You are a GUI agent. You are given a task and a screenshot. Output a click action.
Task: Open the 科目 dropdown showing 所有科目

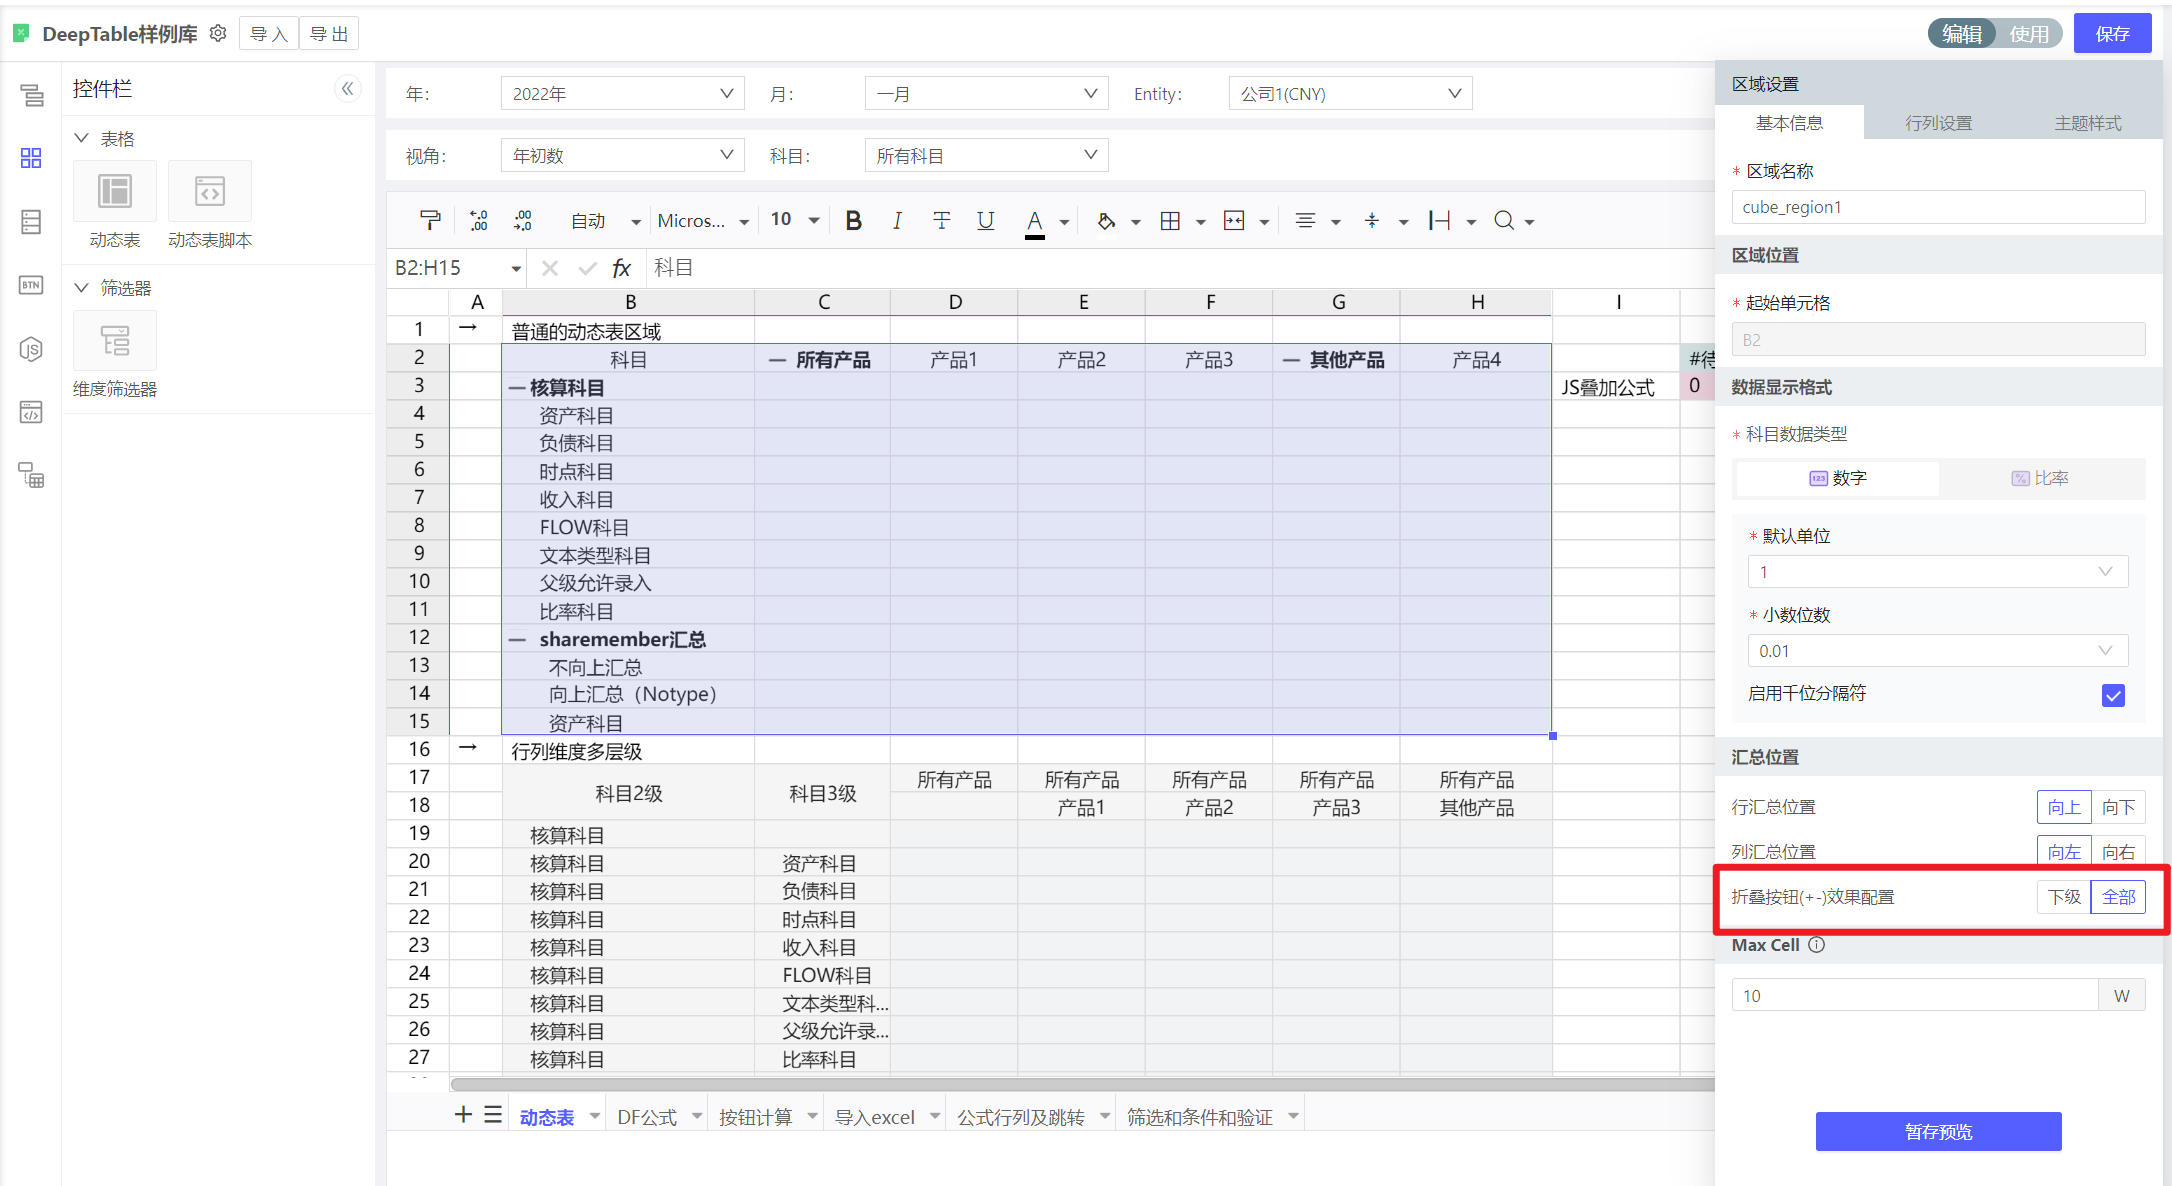coord(987,156)
